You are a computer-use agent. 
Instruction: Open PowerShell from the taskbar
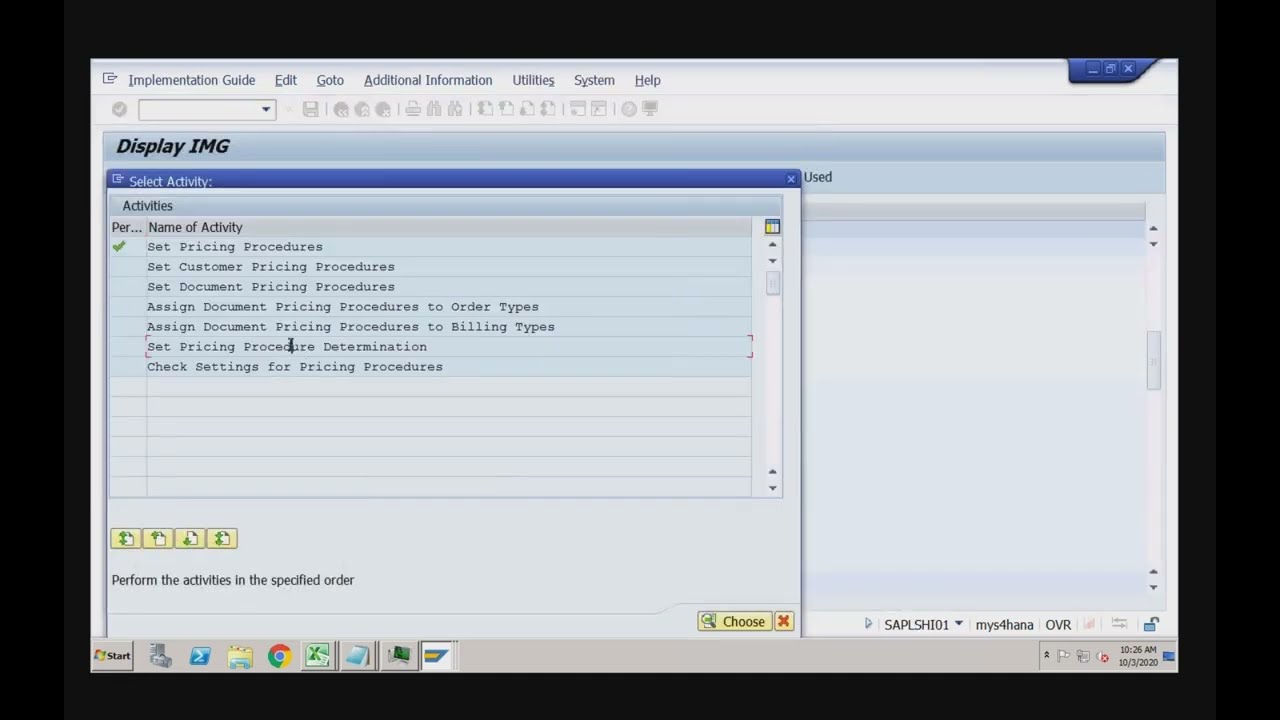[x=200, y=656]
